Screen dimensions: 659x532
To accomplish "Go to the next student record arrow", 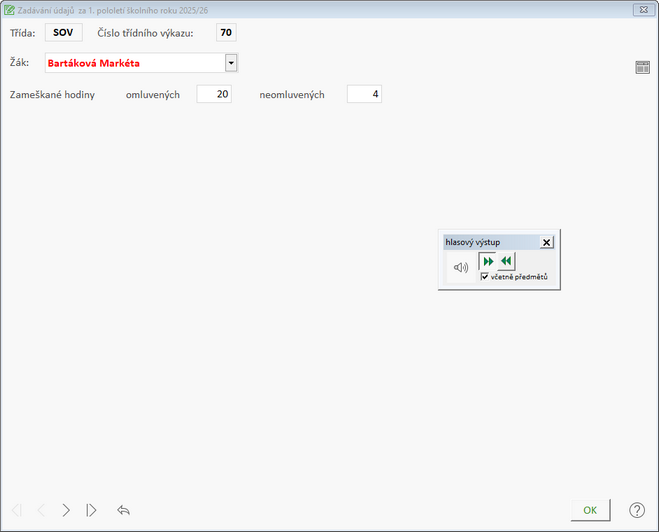I will tap(66, 510).
